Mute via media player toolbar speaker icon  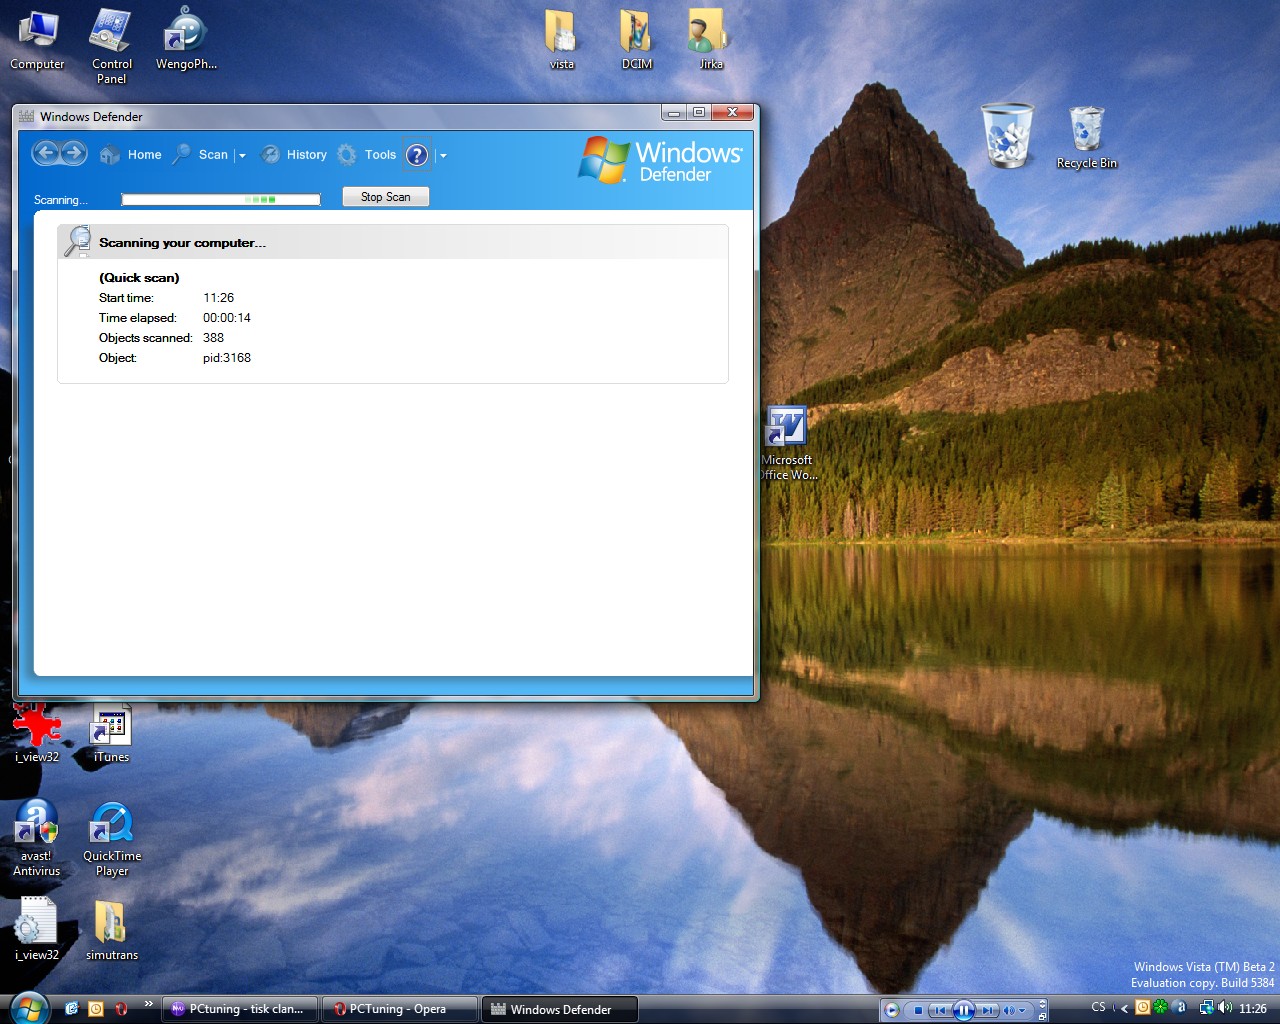1009,1010
